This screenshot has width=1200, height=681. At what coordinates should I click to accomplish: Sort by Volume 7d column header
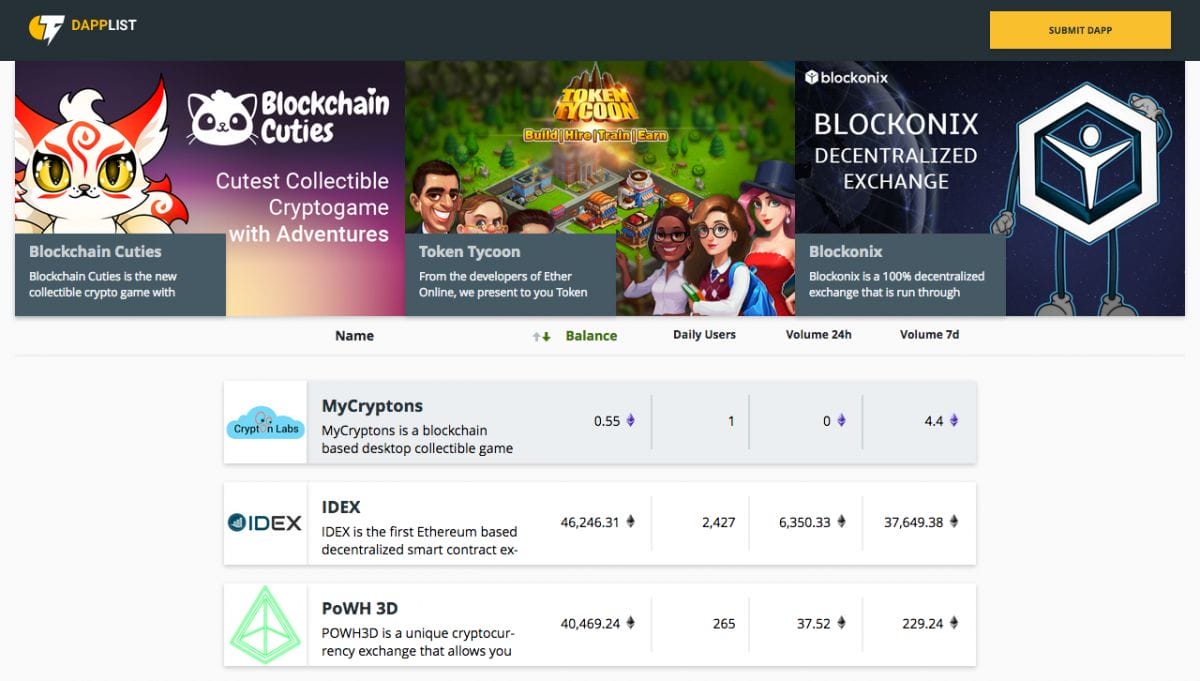929,335
